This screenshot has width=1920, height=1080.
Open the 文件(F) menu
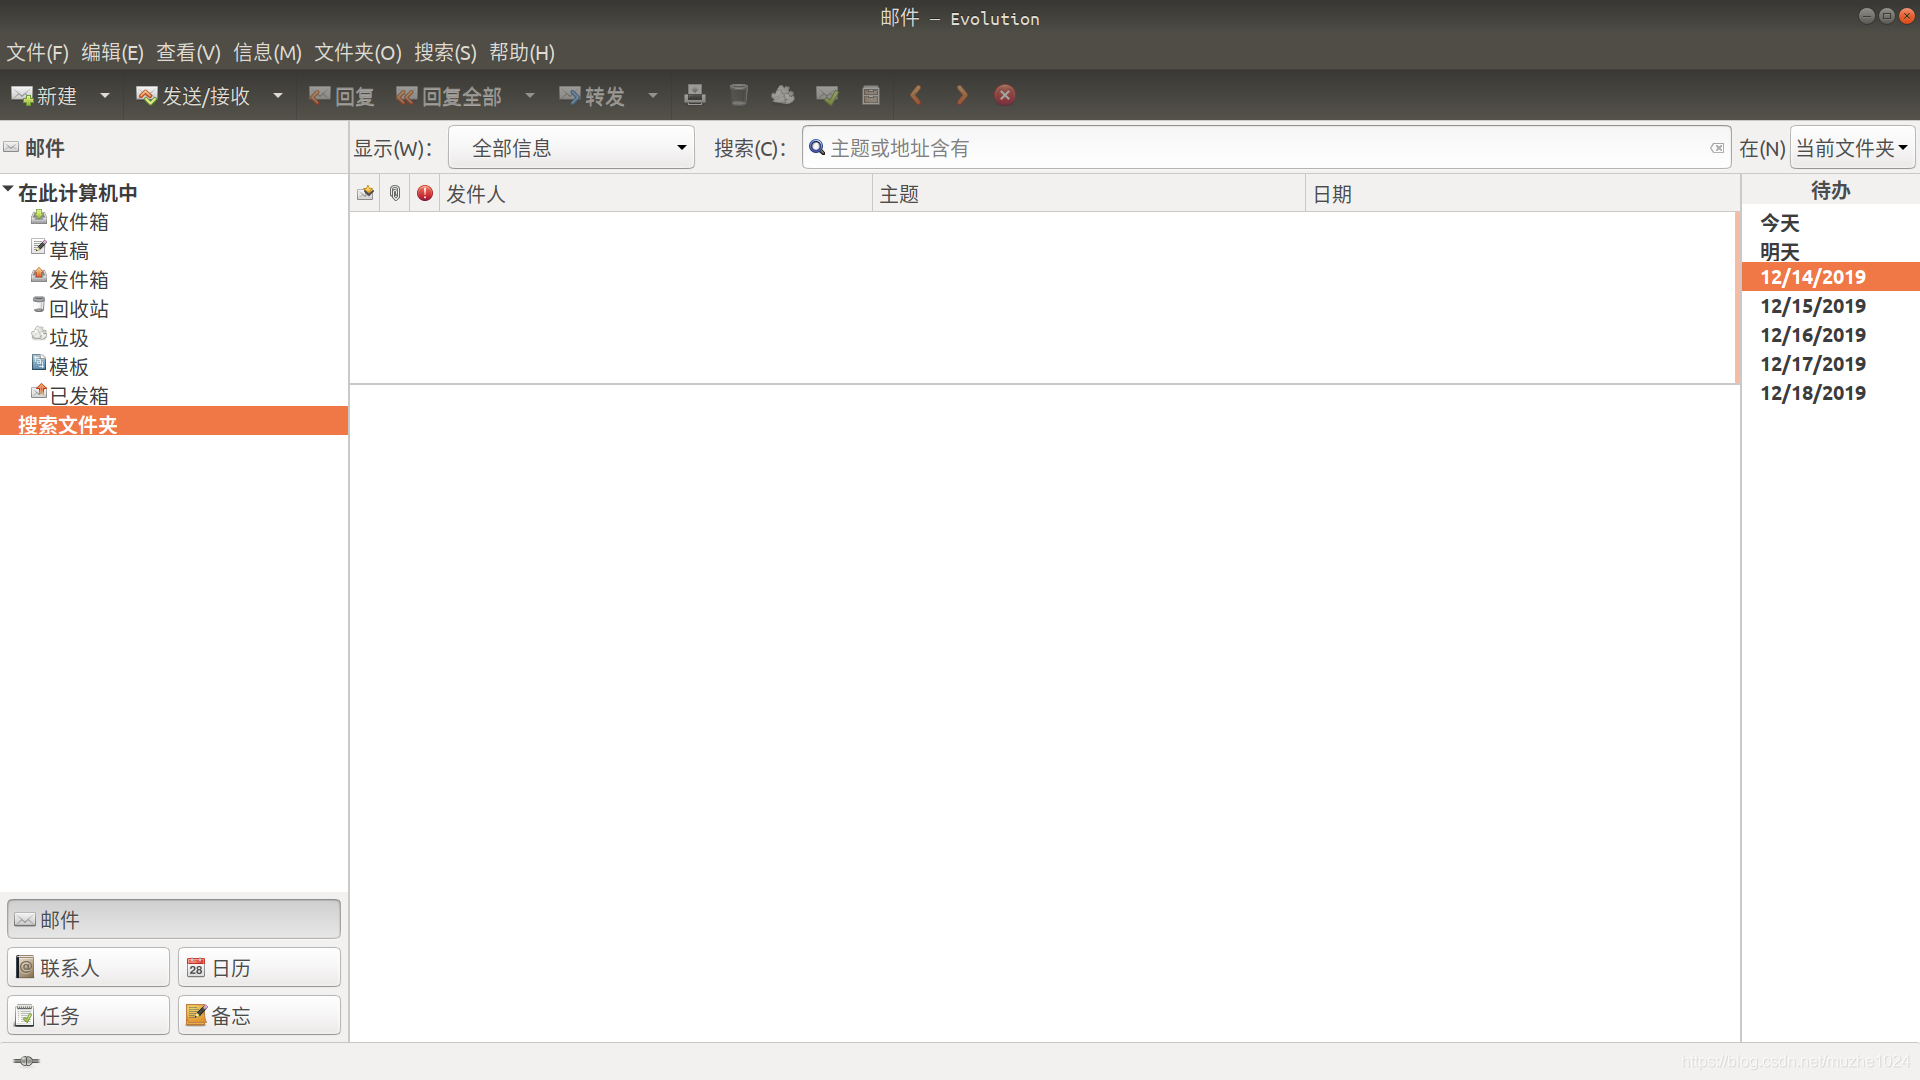38,52
